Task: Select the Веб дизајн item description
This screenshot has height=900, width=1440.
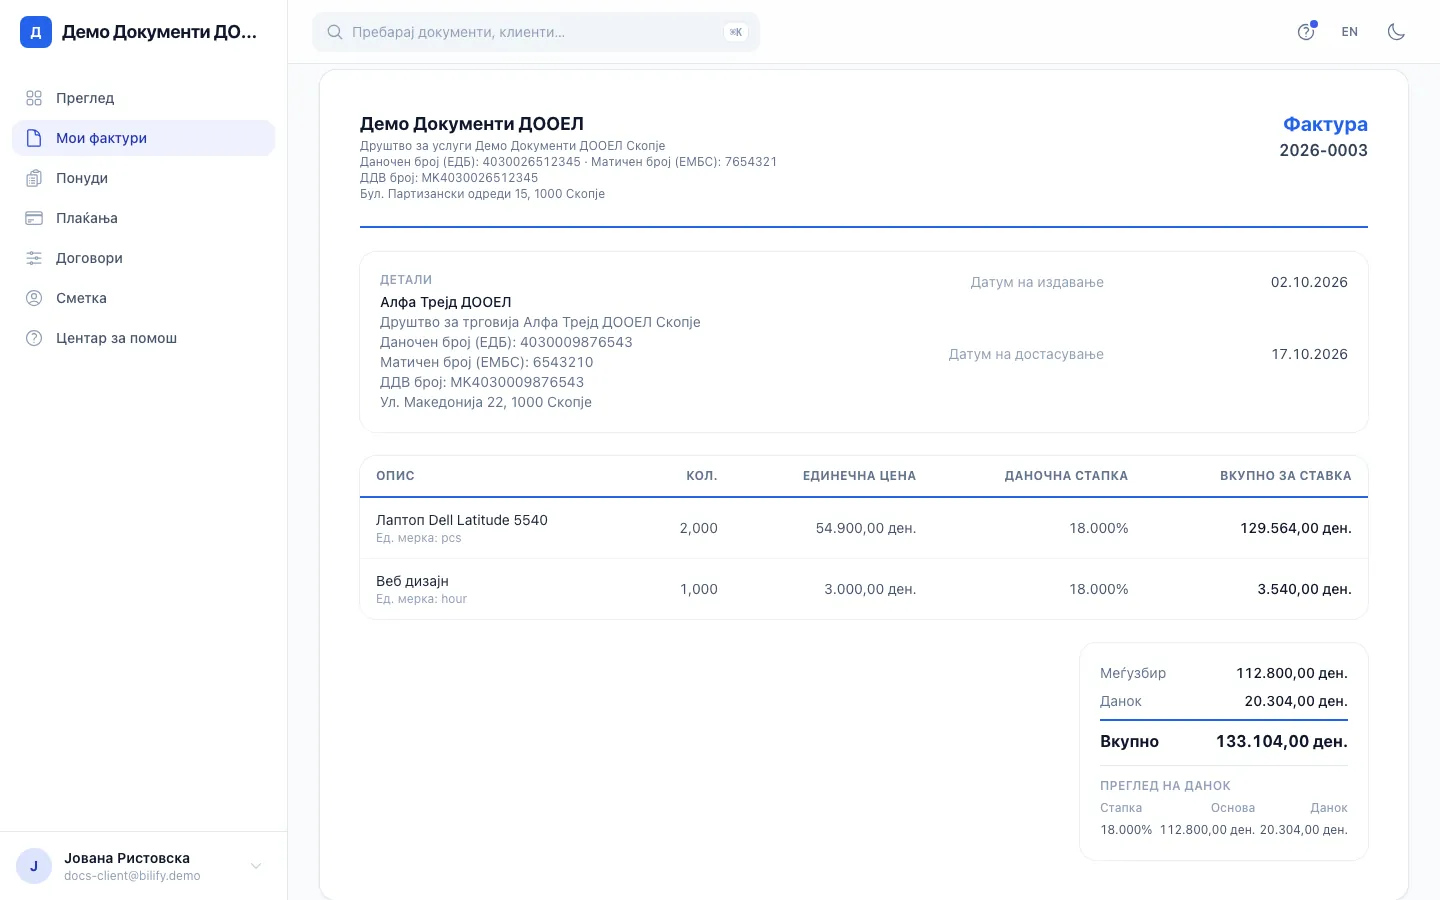Action: [412, 581]
